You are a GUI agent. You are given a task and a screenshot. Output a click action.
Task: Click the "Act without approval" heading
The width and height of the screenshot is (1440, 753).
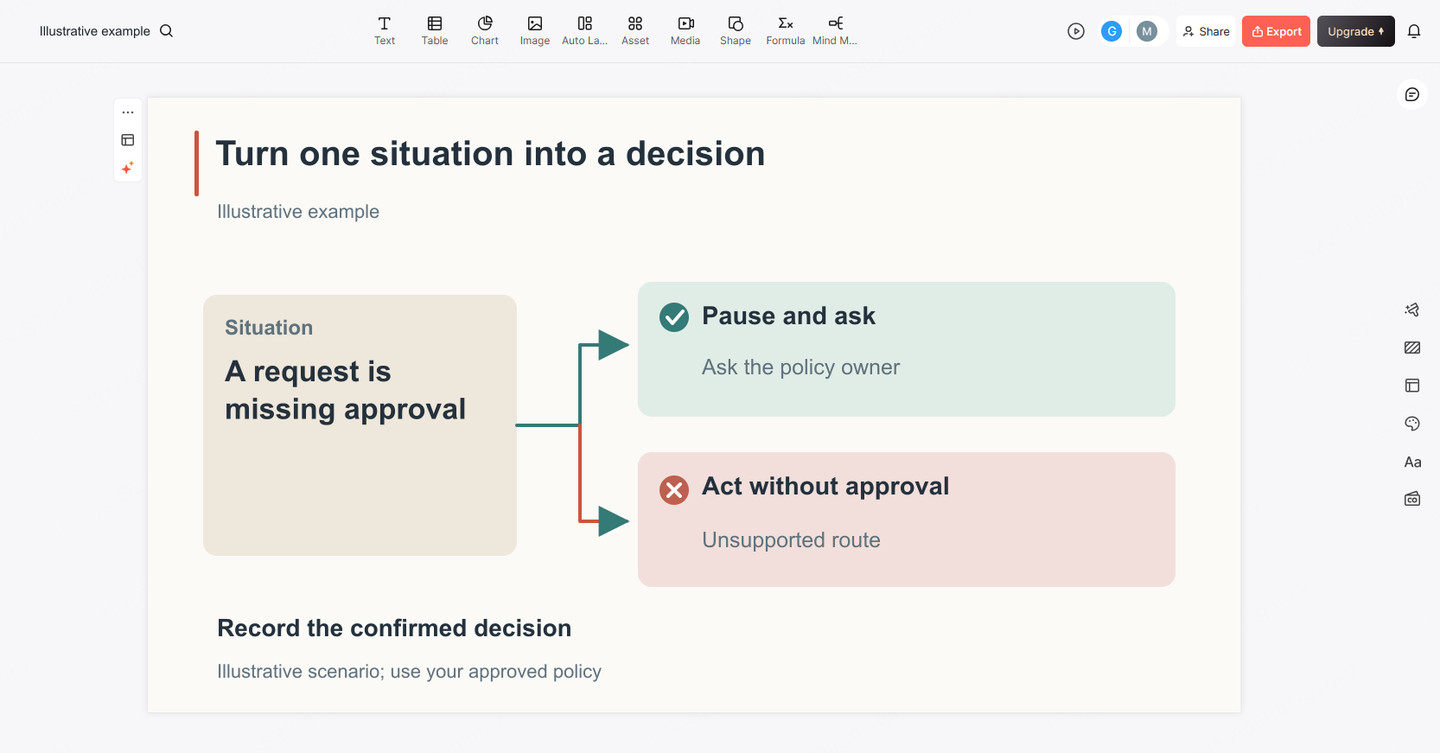(826, 486)
